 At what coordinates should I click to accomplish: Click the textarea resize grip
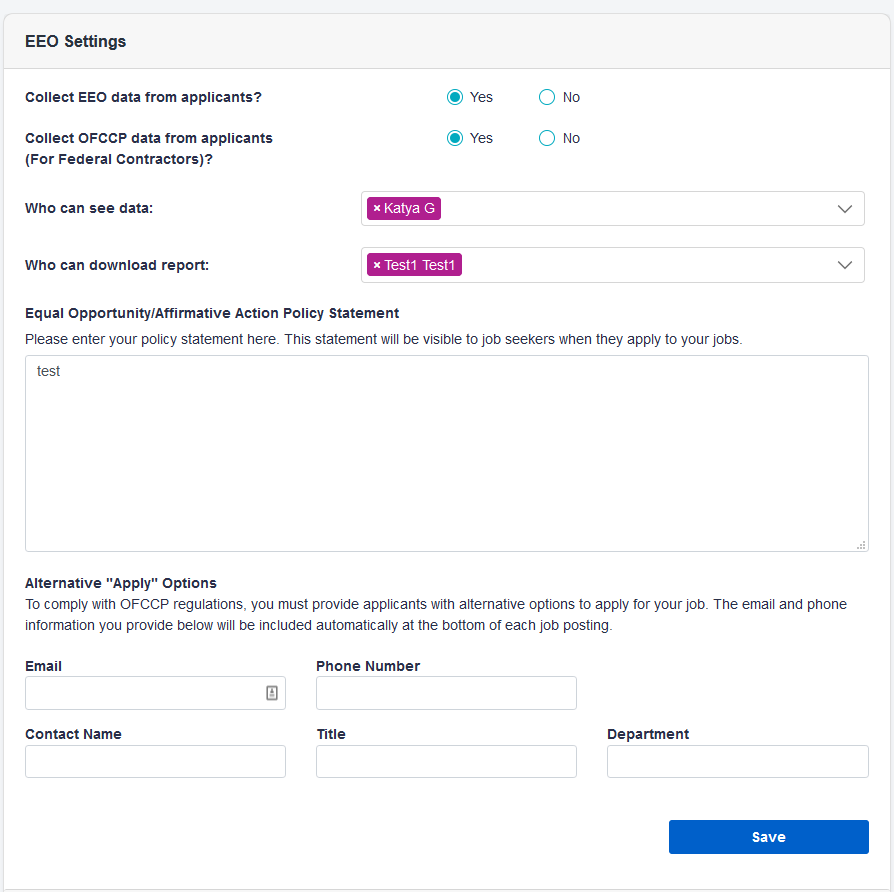click(861, 544)
